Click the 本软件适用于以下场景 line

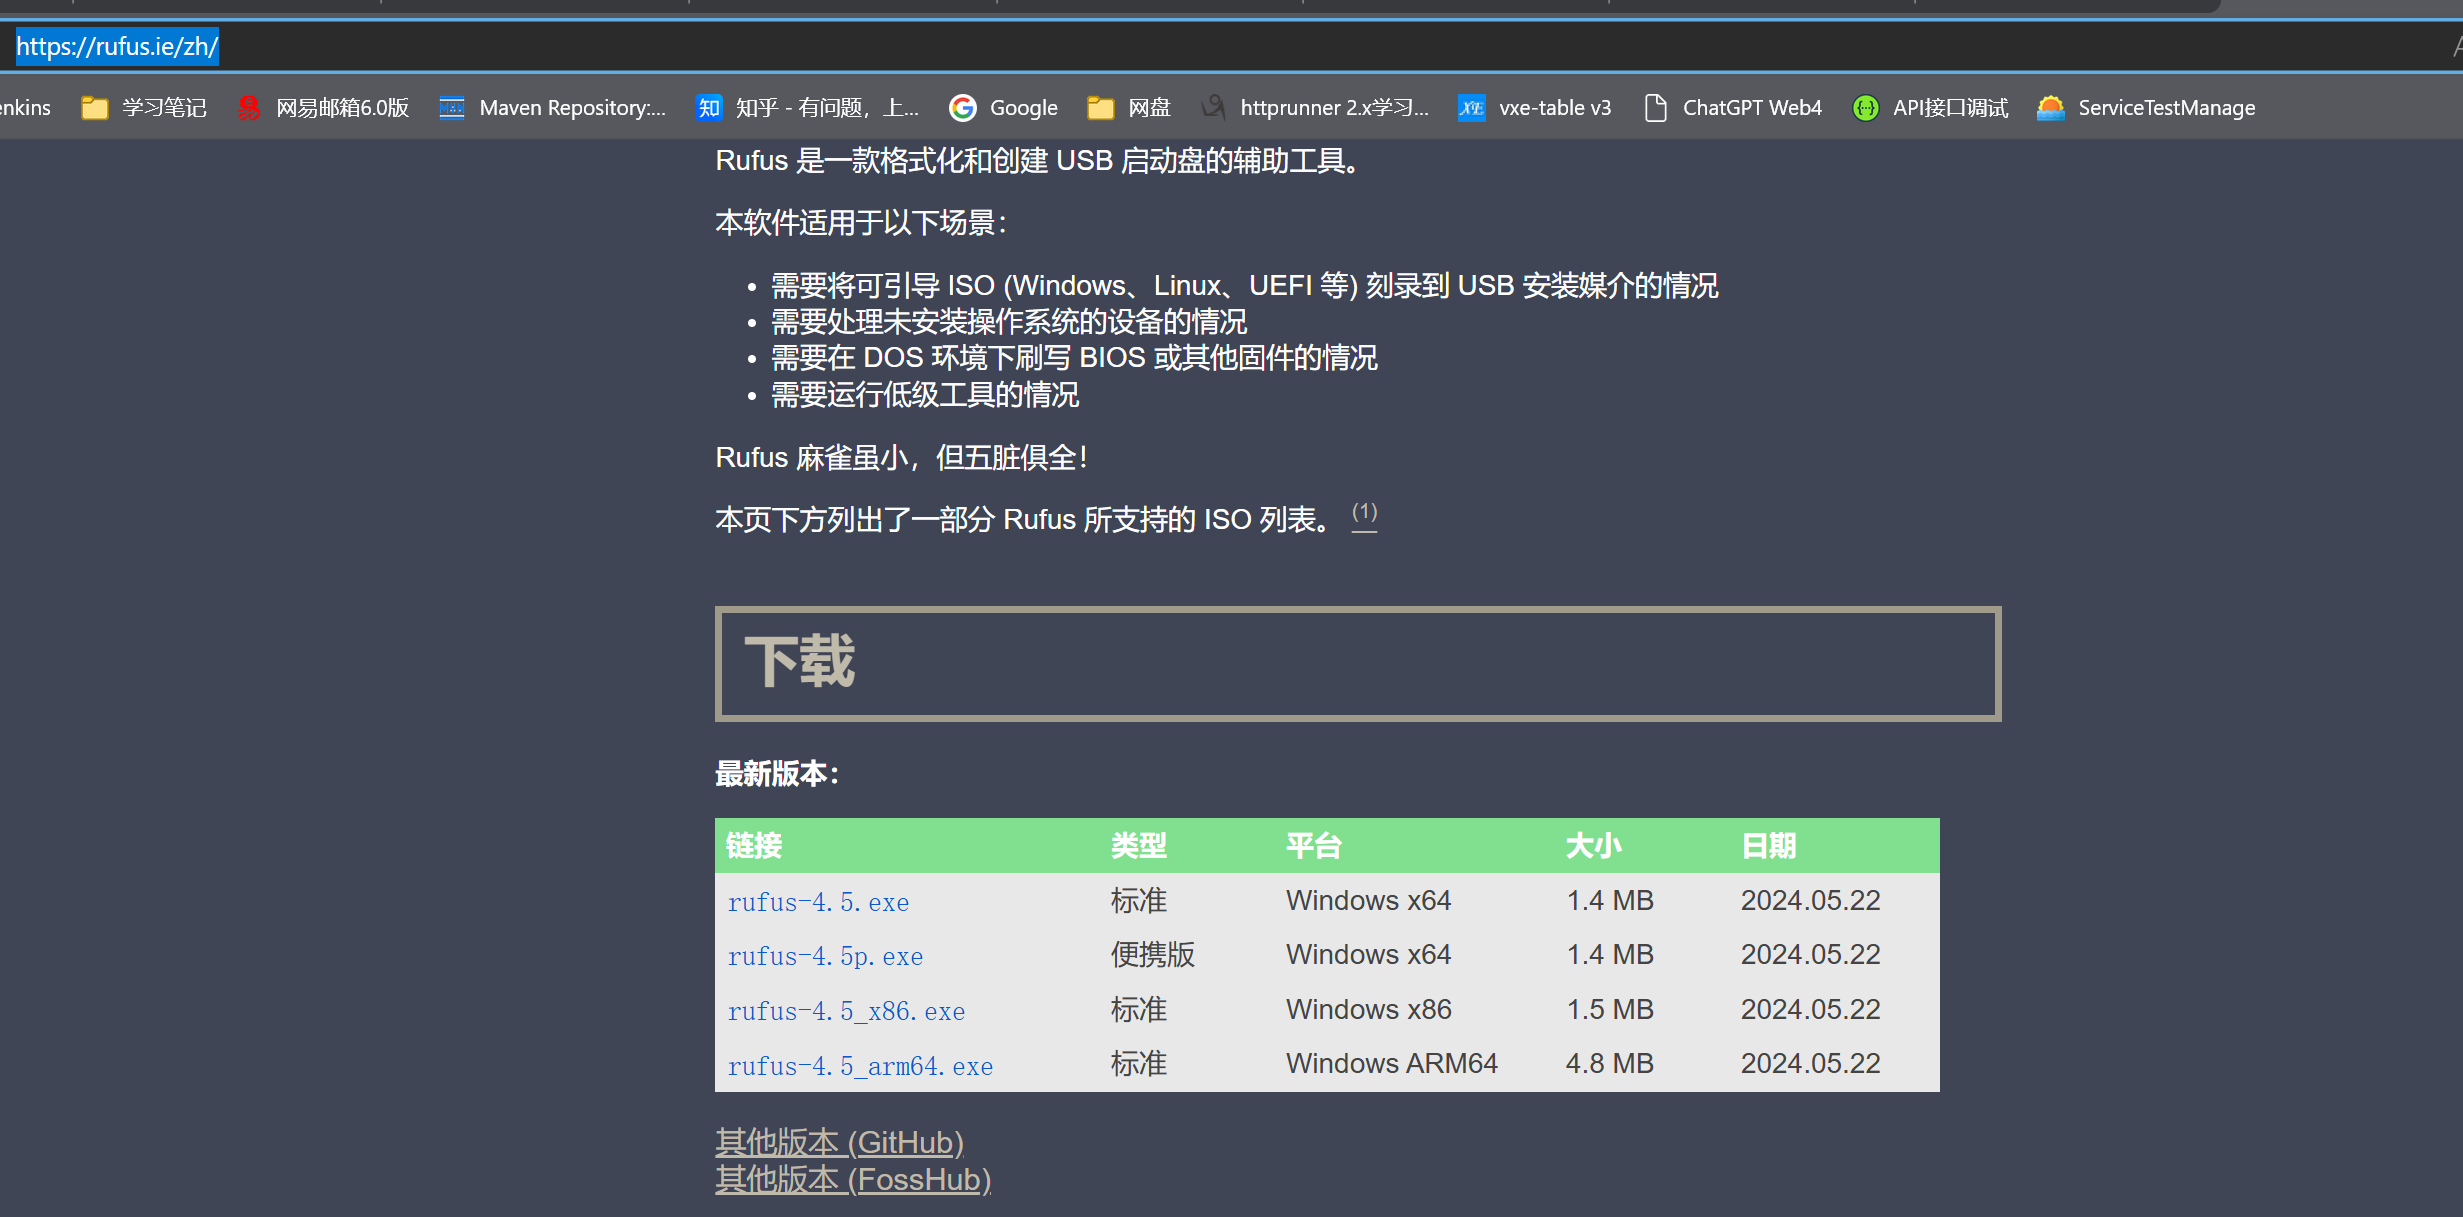click(861, 223)
